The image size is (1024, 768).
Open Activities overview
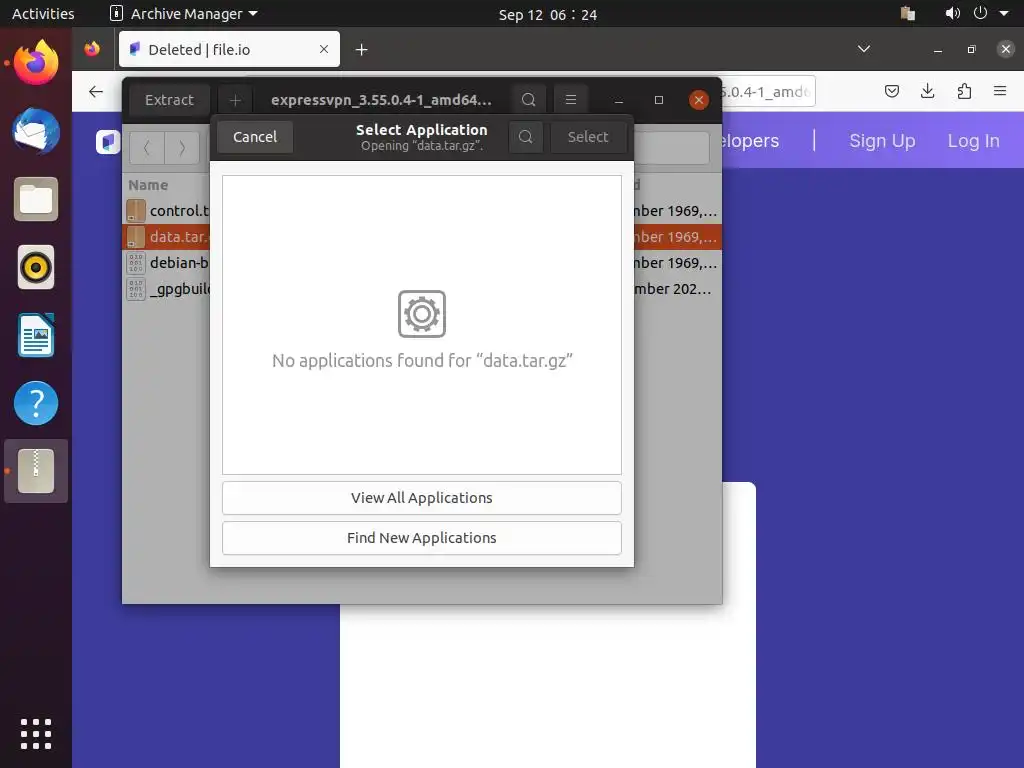tap(43, 14)
